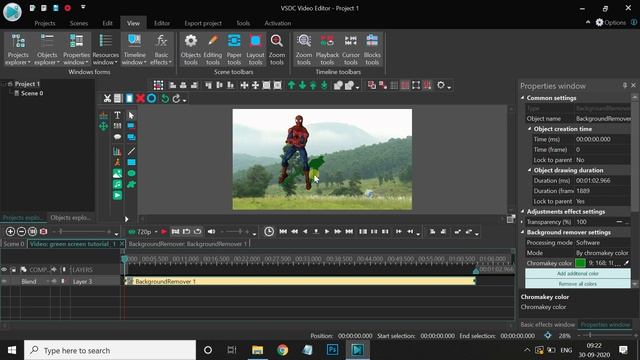Open Layout tools in ribbon
640x360 pixels.
256,49
